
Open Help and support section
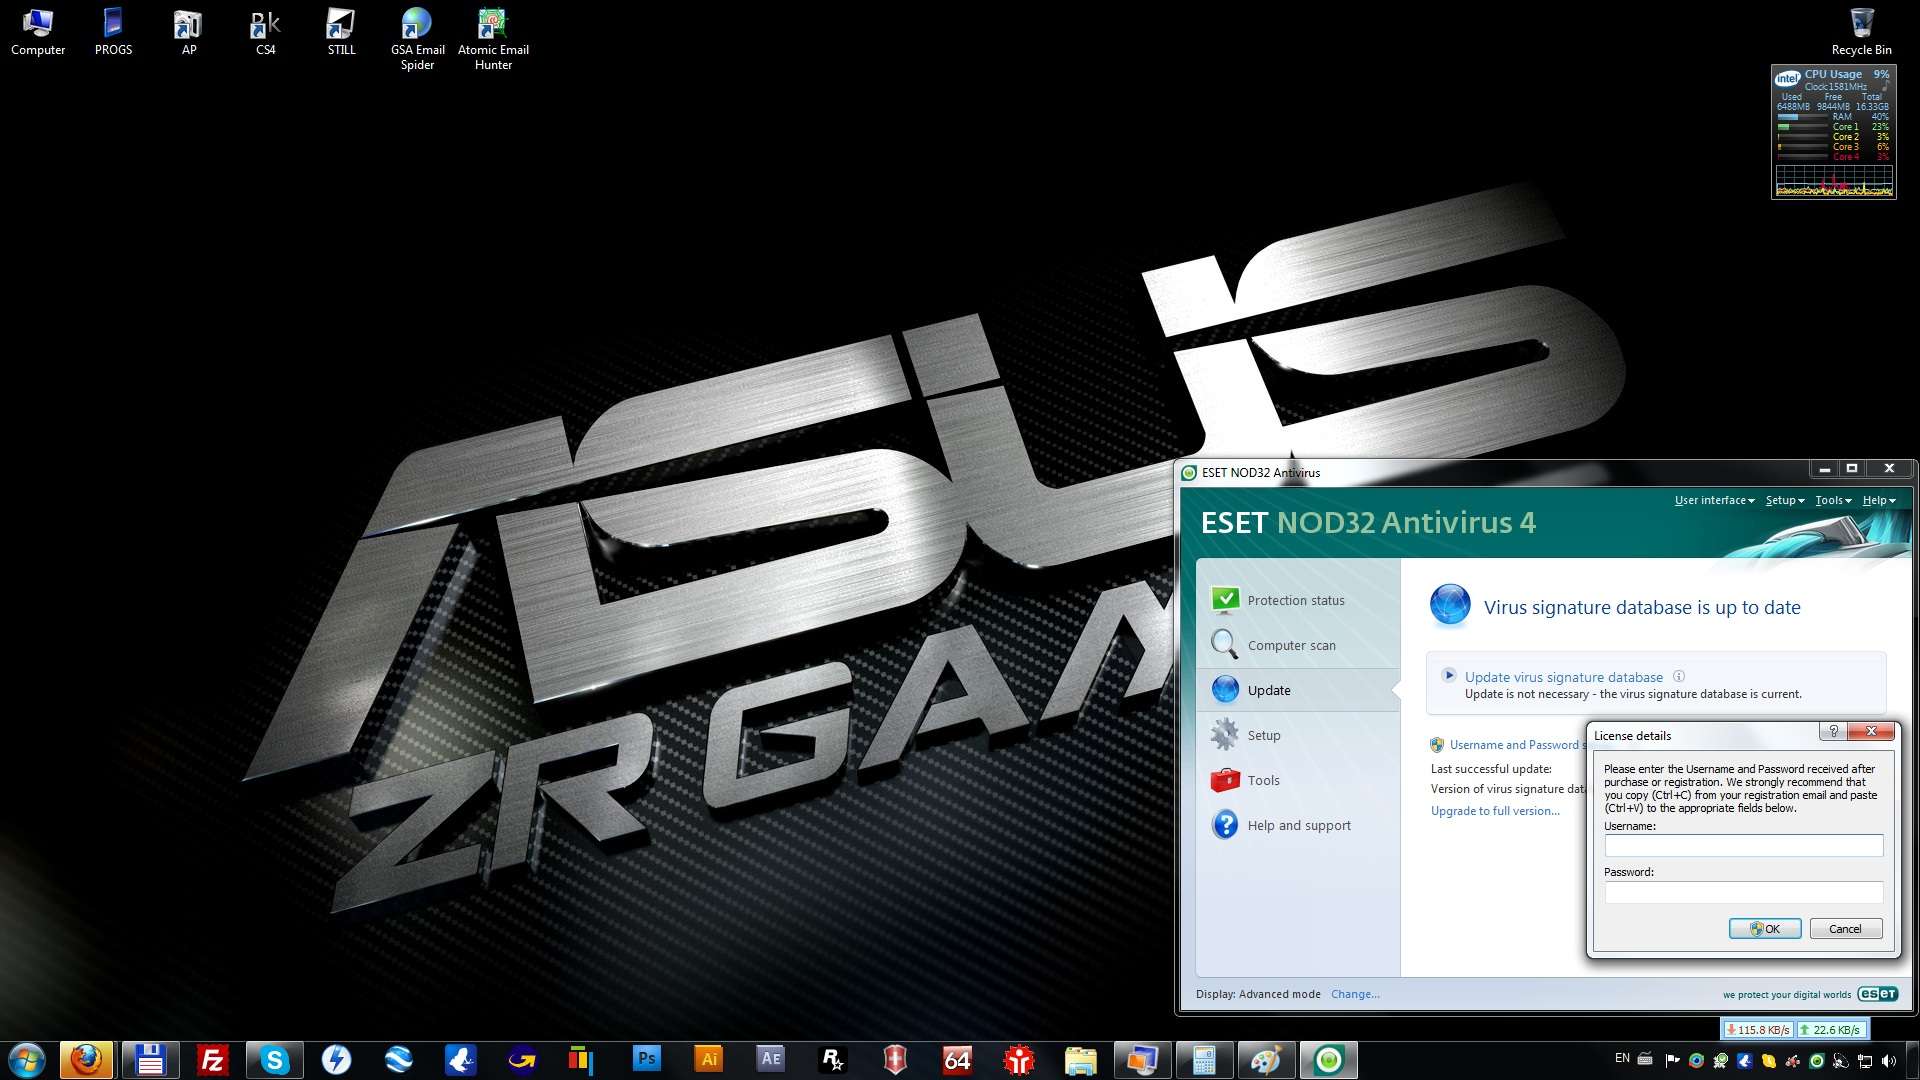click(x=1297, y=825)
